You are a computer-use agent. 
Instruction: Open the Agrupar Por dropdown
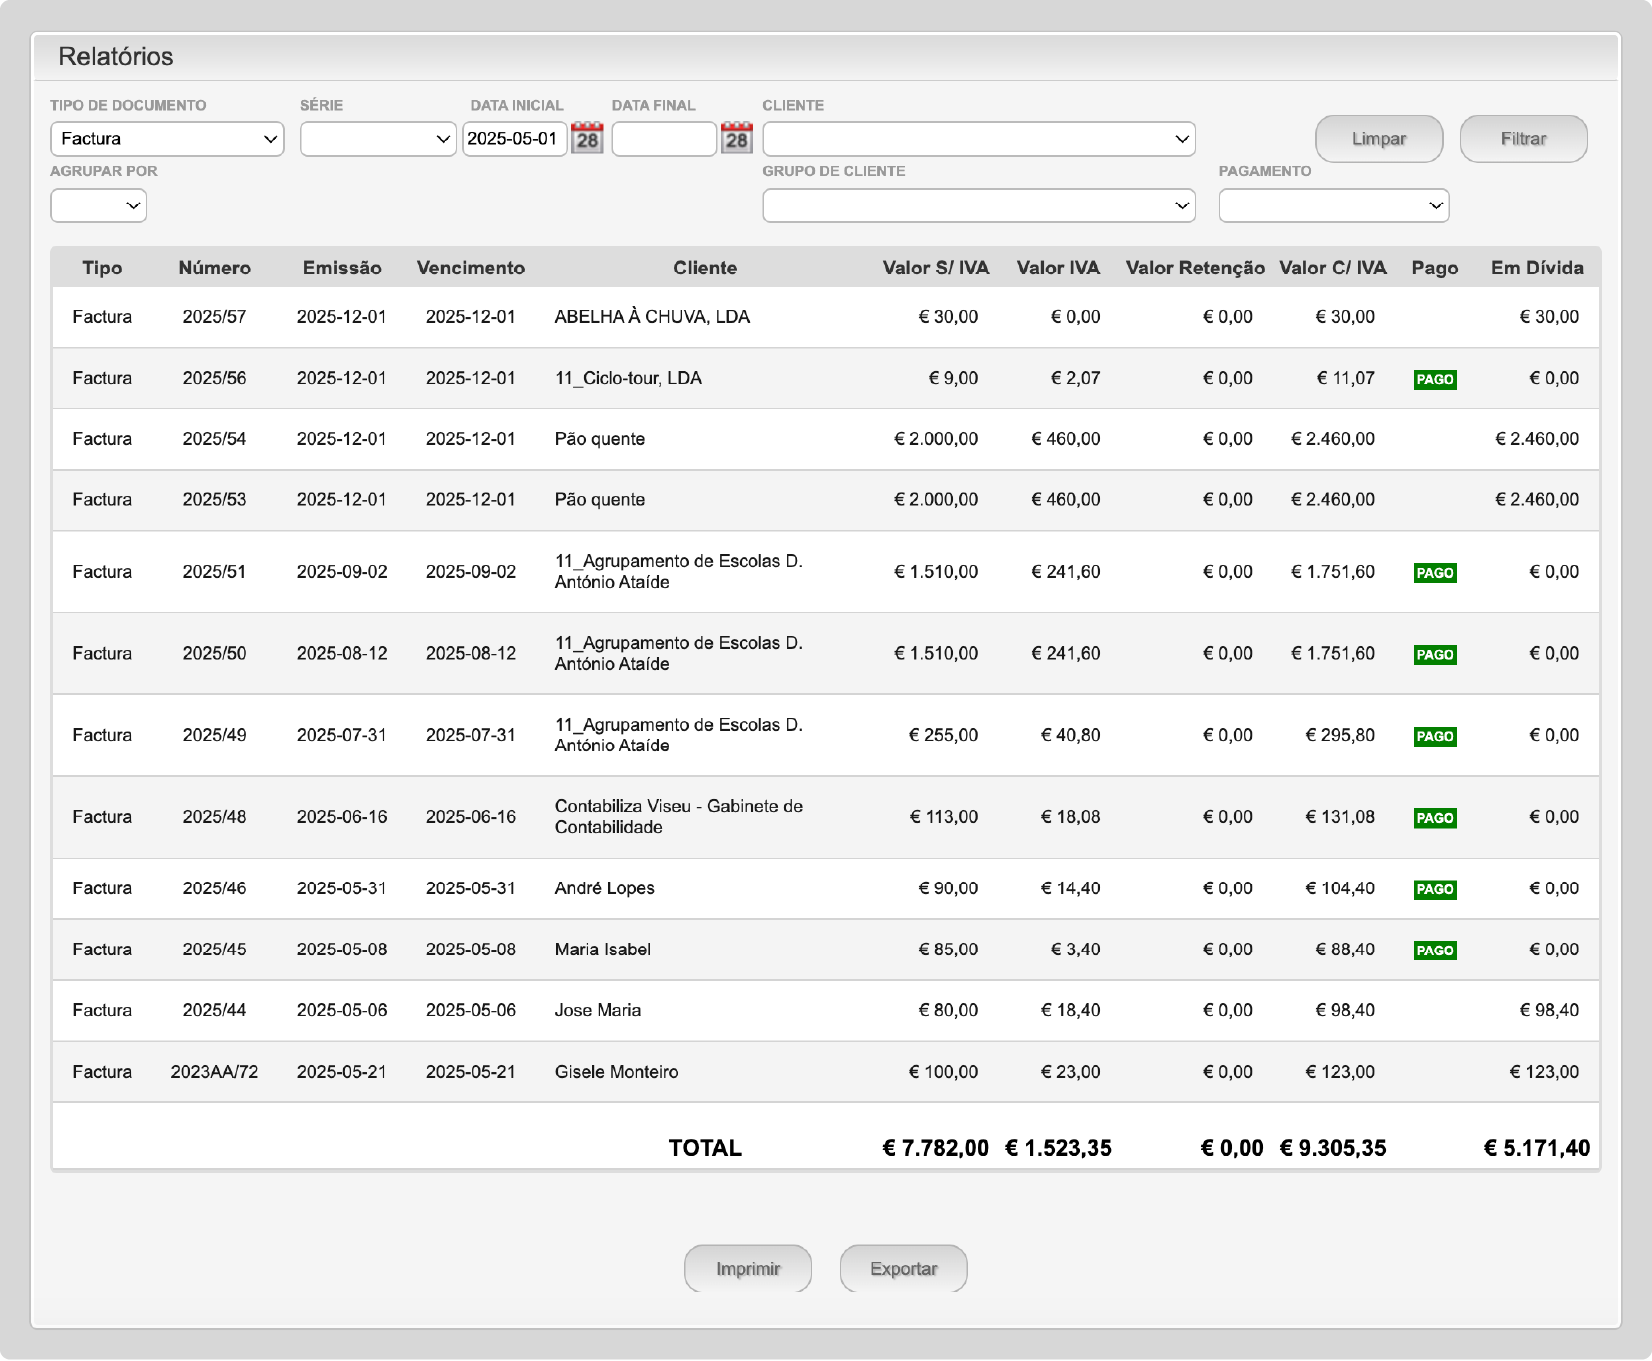pos(98,206)
